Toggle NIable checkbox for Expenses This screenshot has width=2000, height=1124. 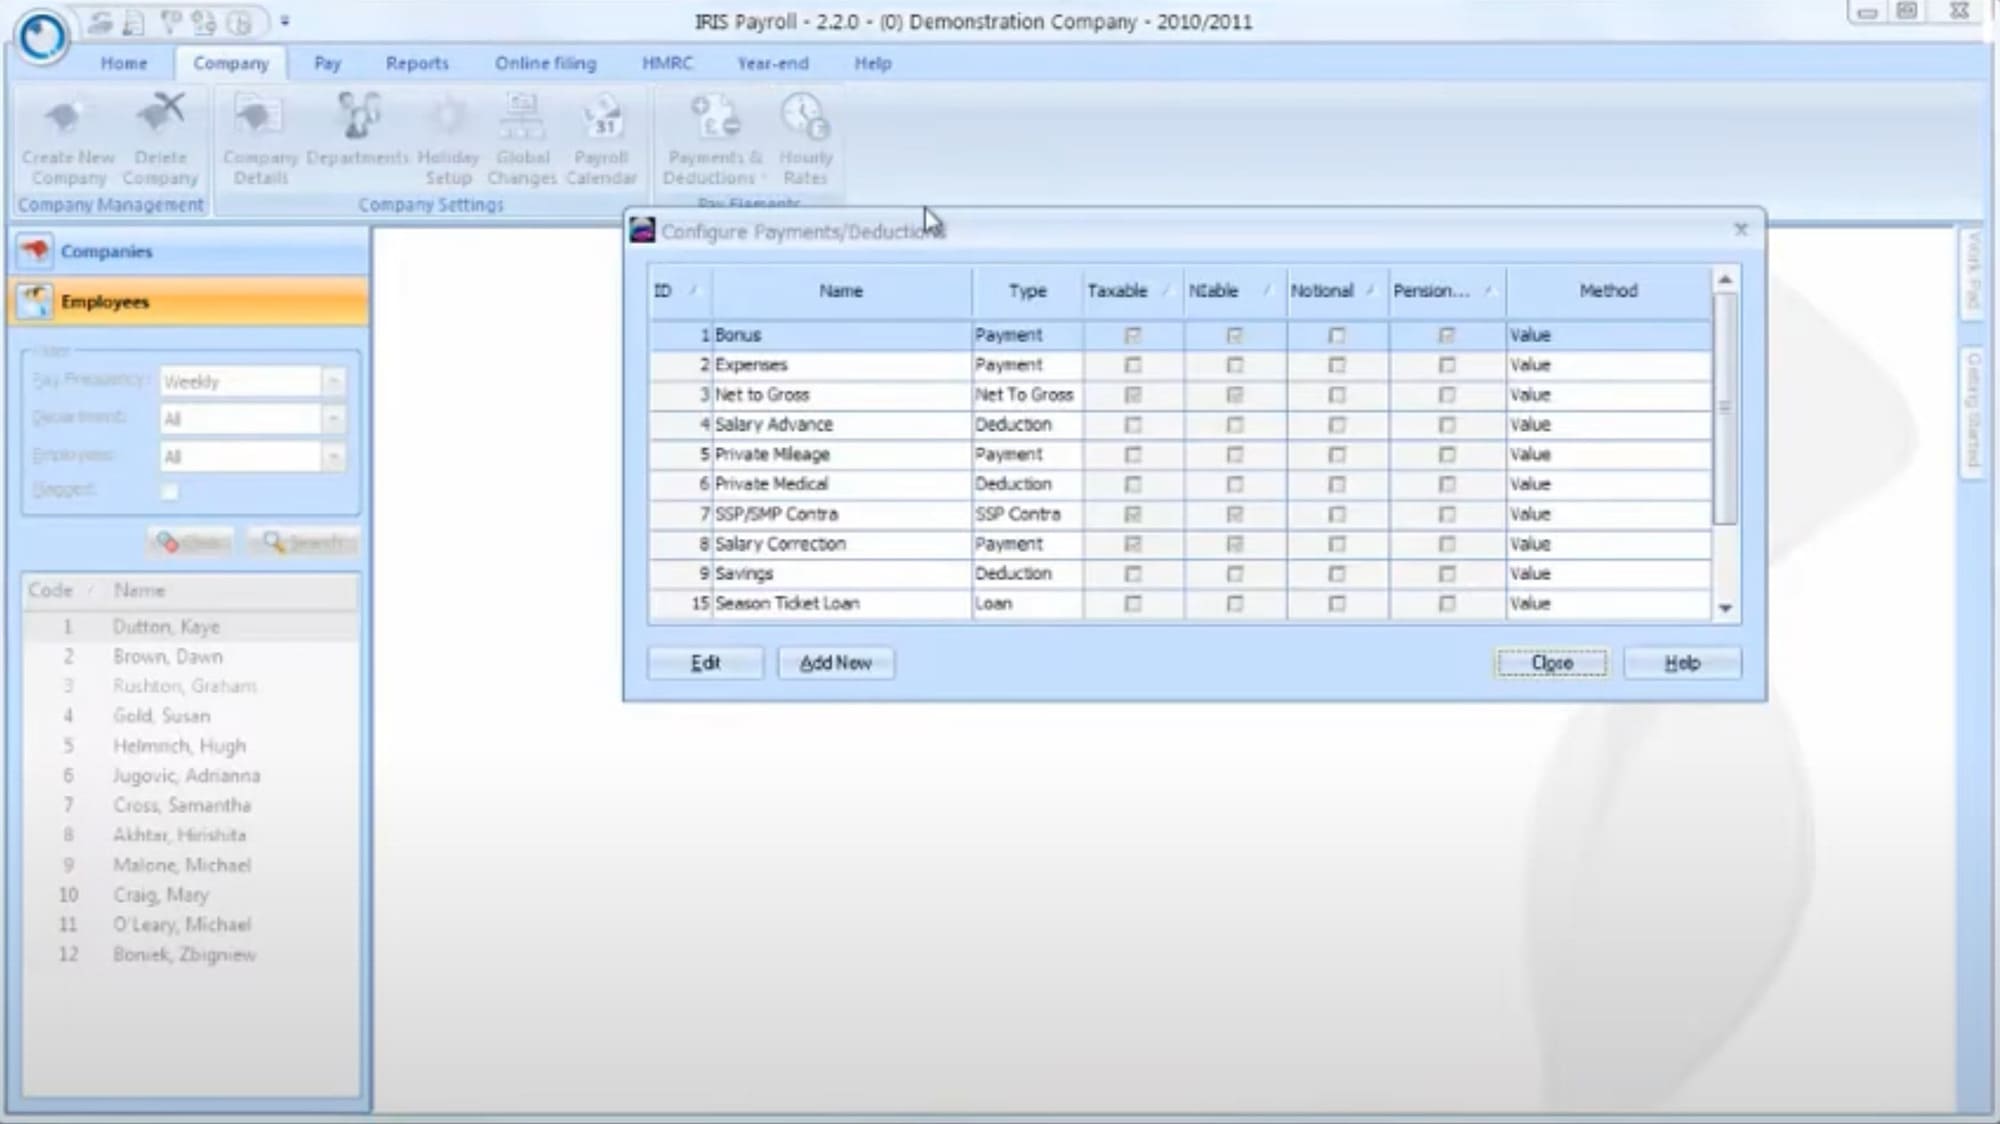point(1235,365)
